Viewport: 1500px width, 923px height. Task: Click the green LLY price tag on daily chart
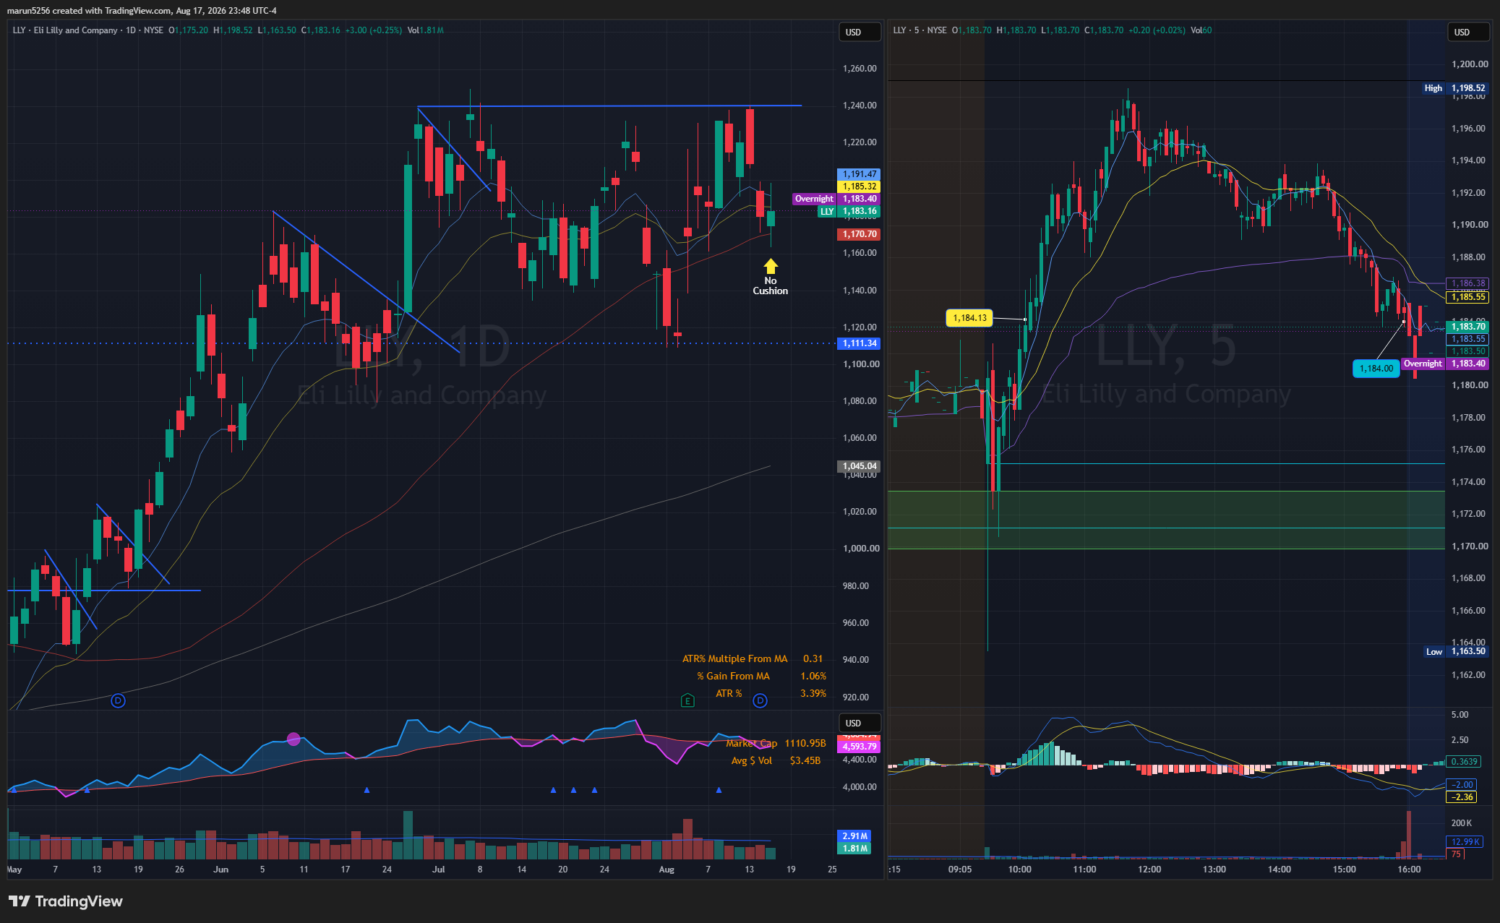coord(827,211)
